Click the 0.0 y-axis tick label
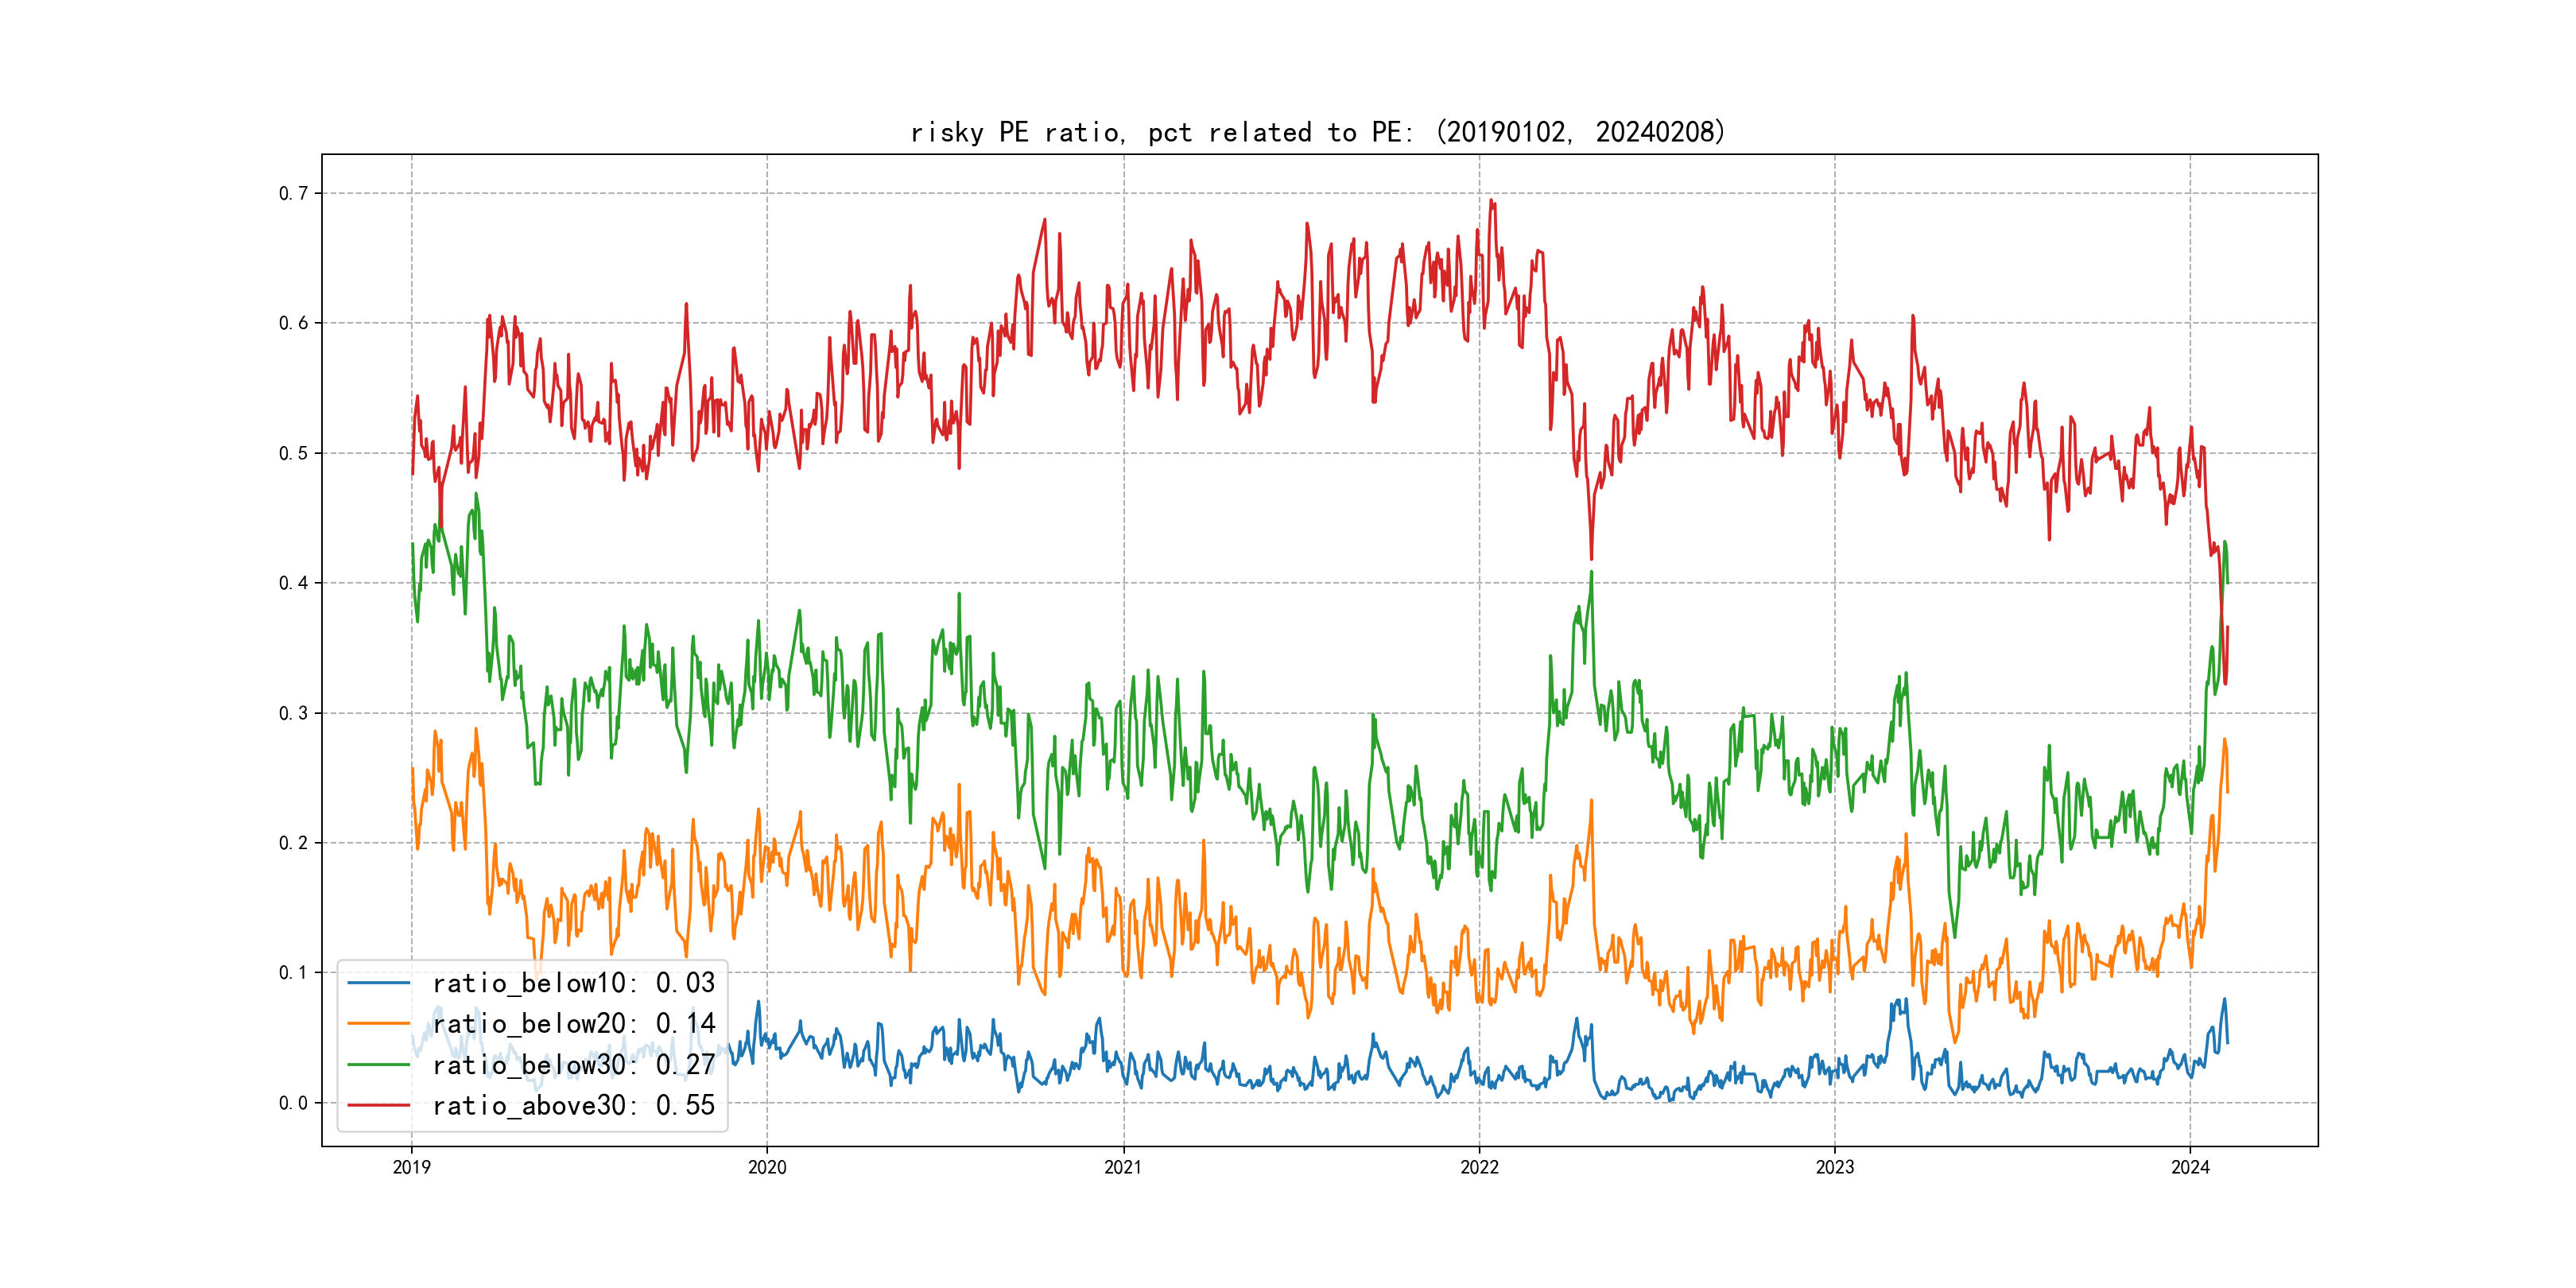The height and width of the screenshot is (1288, 2576). (x=293, y=1103)
